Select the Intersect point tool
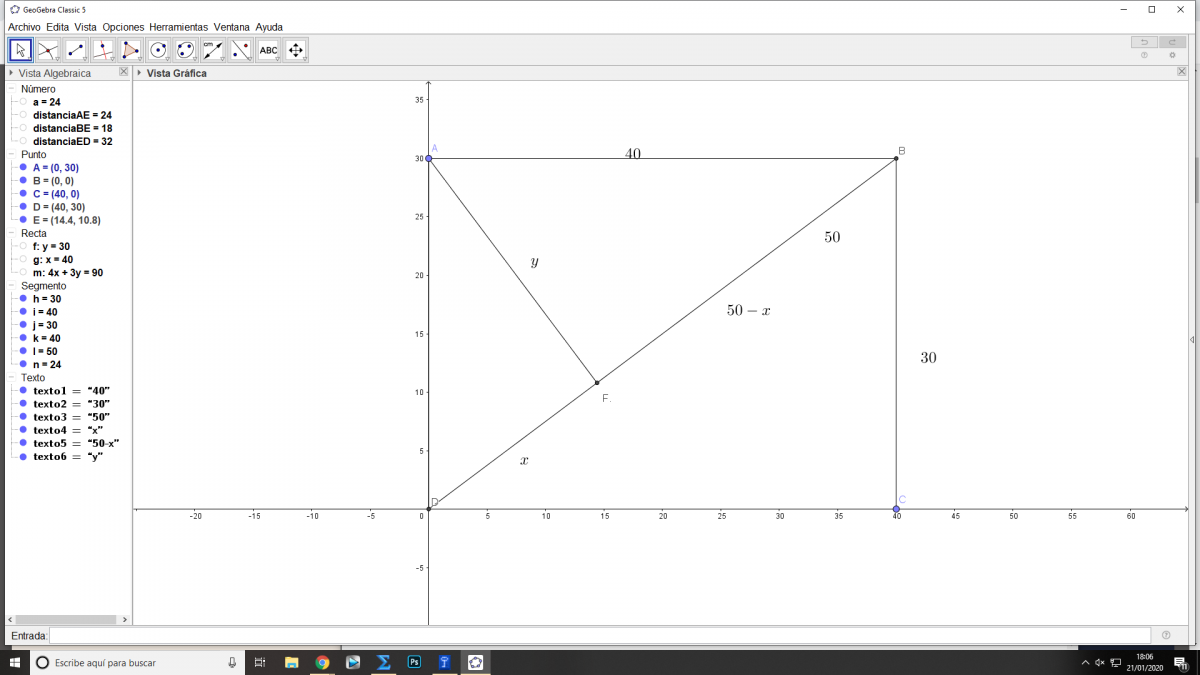1200x675 pixels. tap(48, 50)
